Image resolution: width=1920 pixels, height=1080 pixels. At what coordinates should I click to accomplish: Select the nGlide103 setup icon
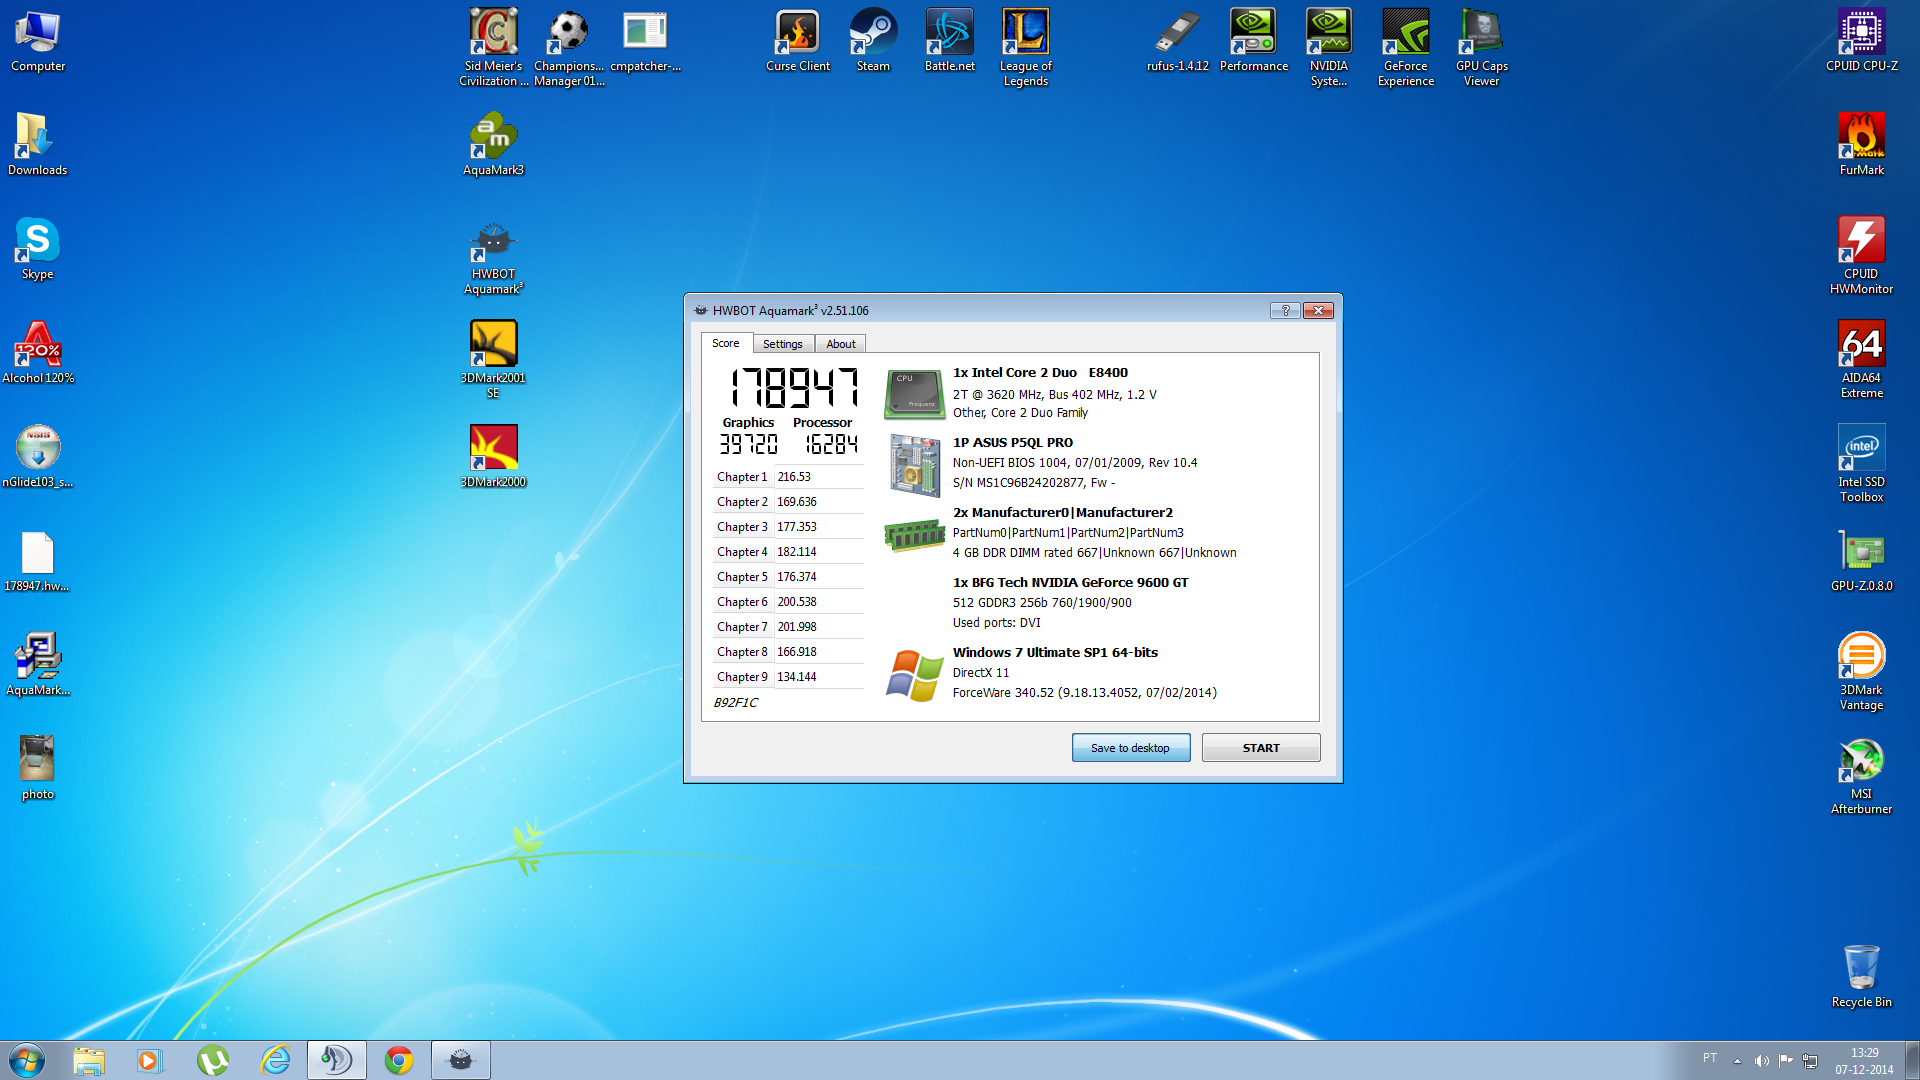[x=38, y=457]
